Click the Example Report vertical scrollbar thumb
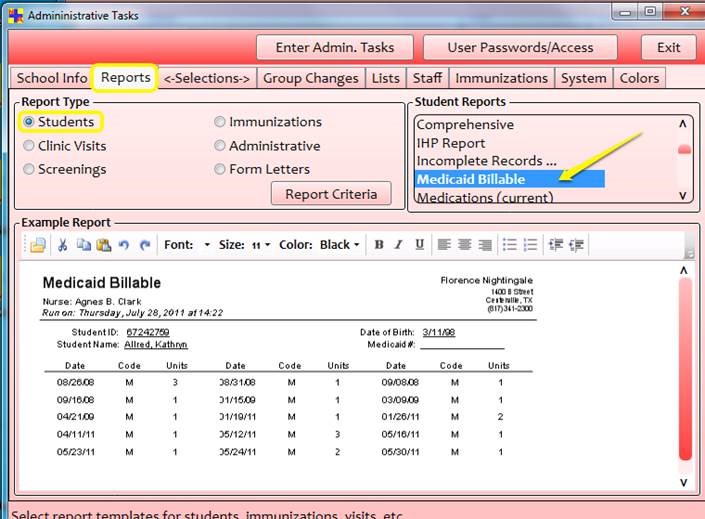705x519 pixels. pos(685,369)
